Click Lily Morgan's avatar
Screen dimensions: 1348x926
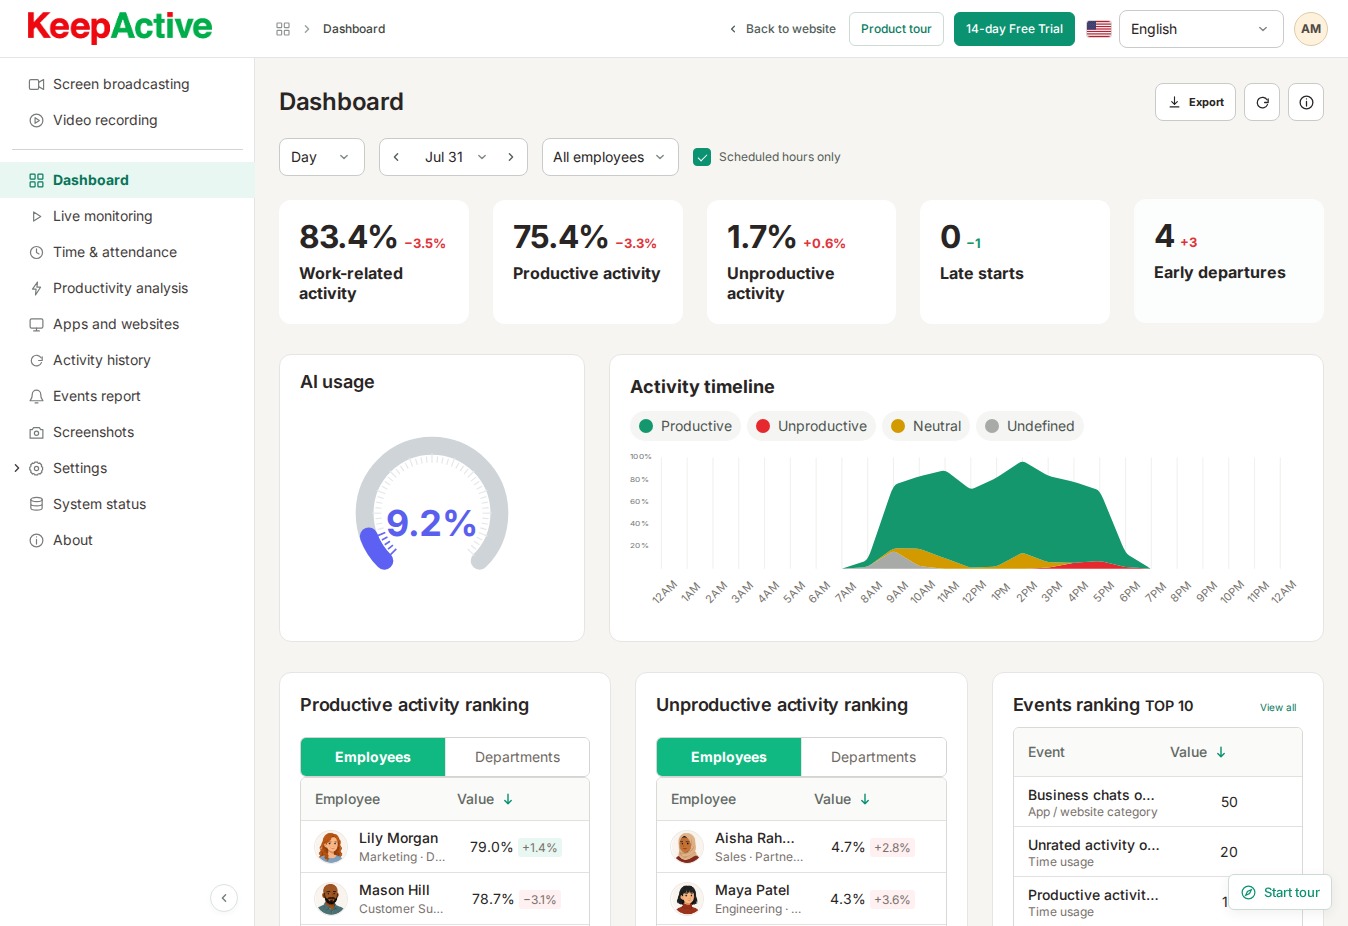coord(330,847)
